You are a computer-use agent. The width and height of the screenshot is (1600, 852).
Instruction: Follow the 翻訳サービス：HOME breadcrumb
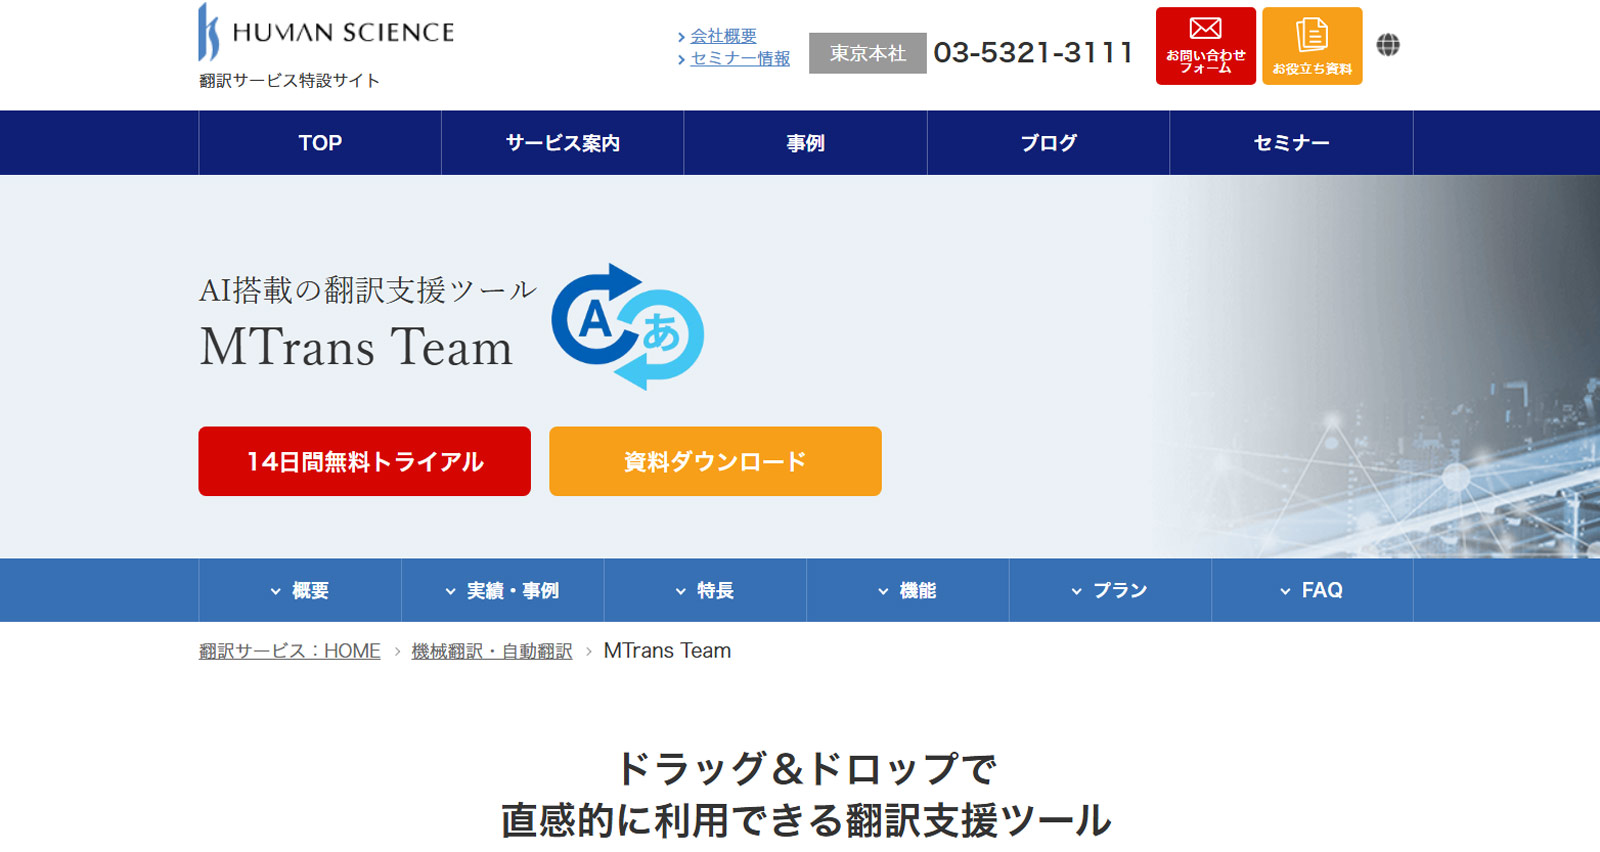coord(290,651)
